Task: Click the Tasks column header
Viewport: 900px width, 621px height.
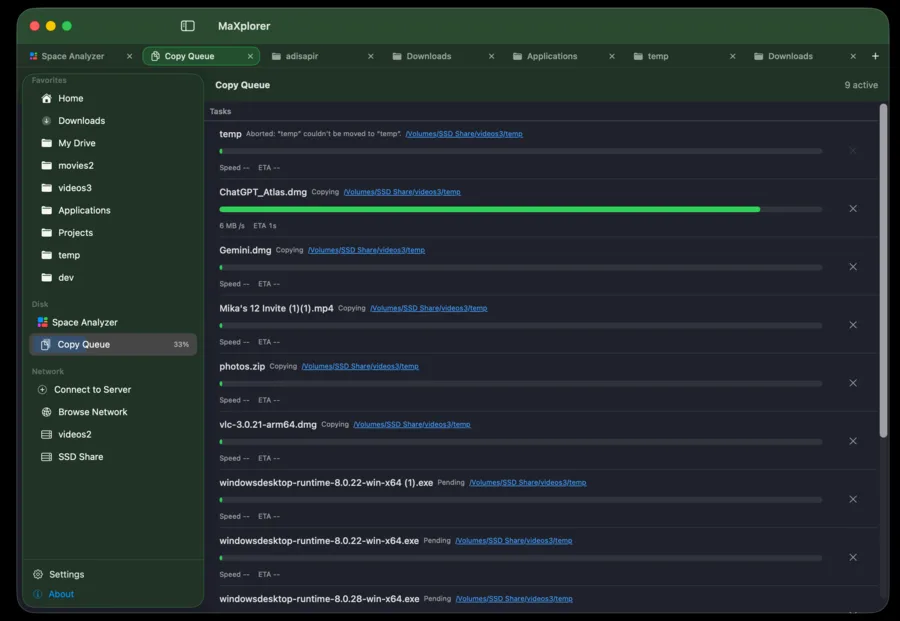Action: pos(220,111)
